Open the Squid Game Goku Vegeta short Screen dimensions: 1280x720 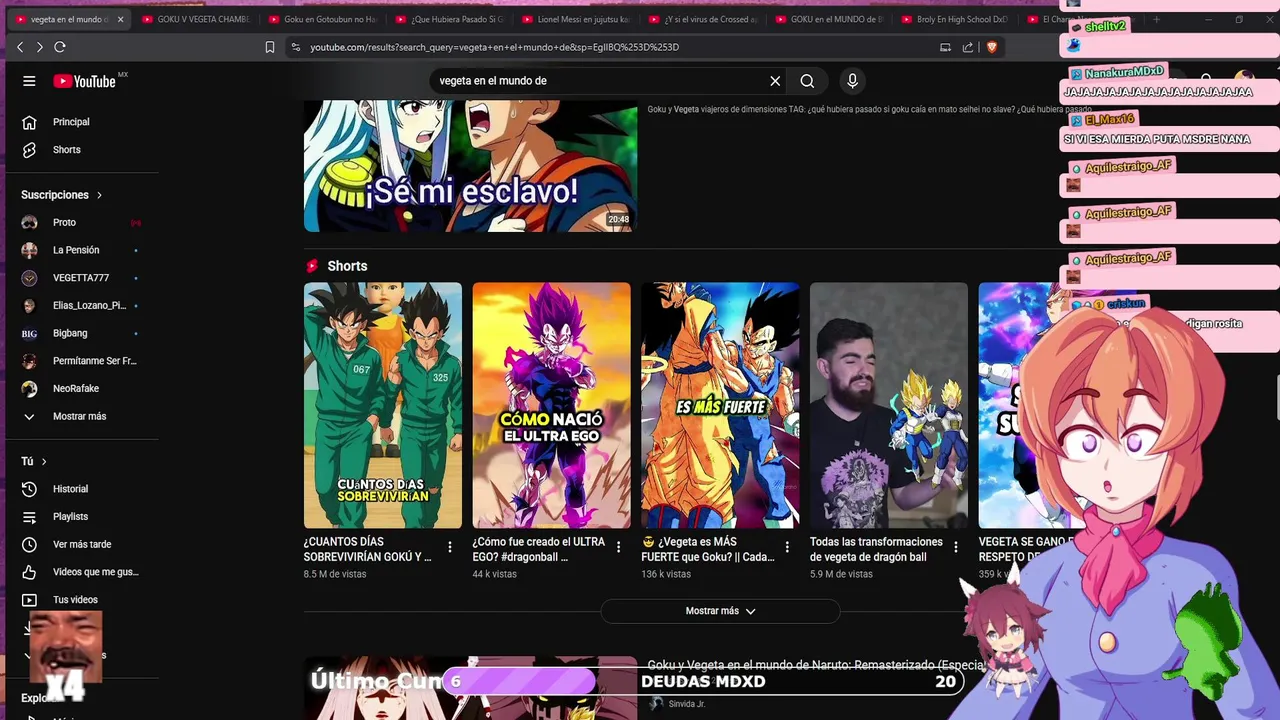pyautogui.click(x=383, y=405)
